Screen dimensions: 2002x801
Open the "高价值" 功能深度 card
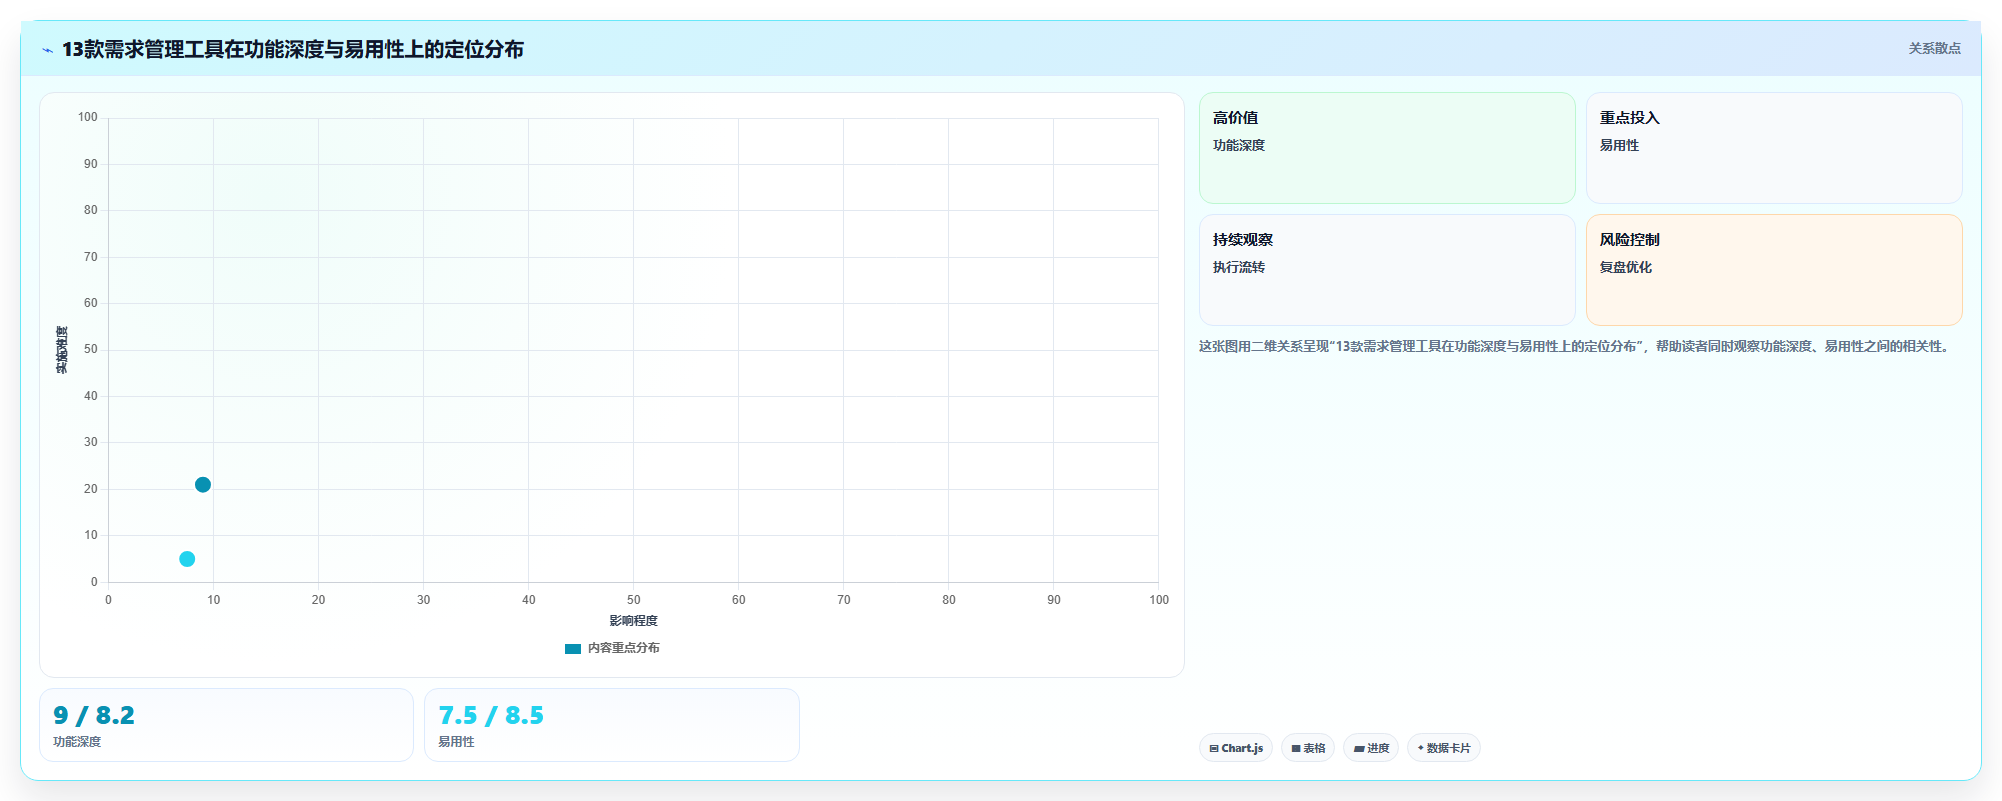point(1387,148)
